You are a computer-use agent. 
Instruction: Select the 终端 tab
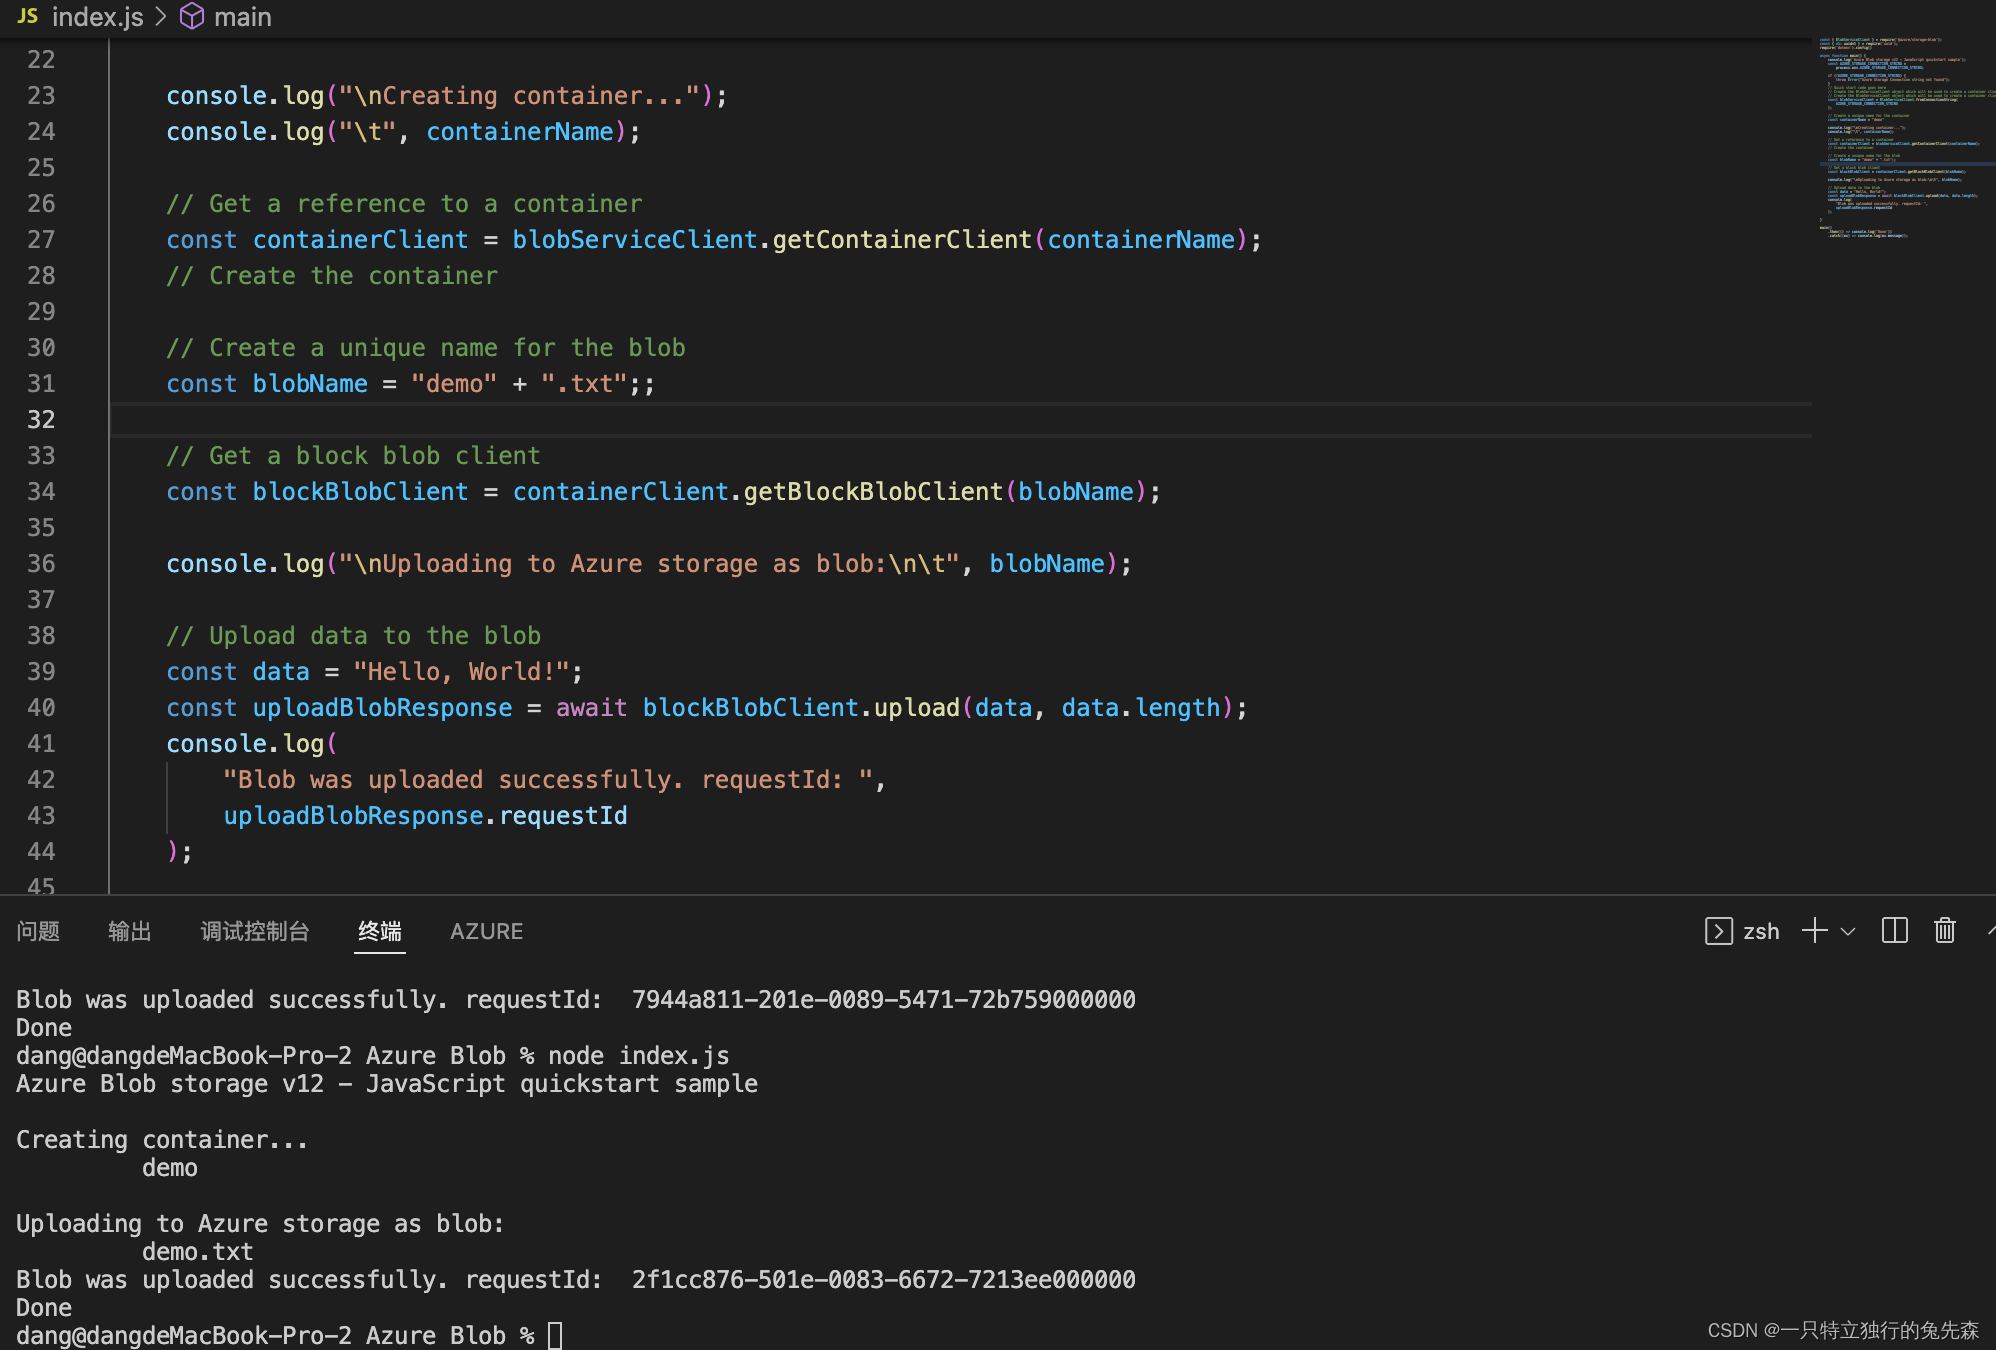coord(380,931)
